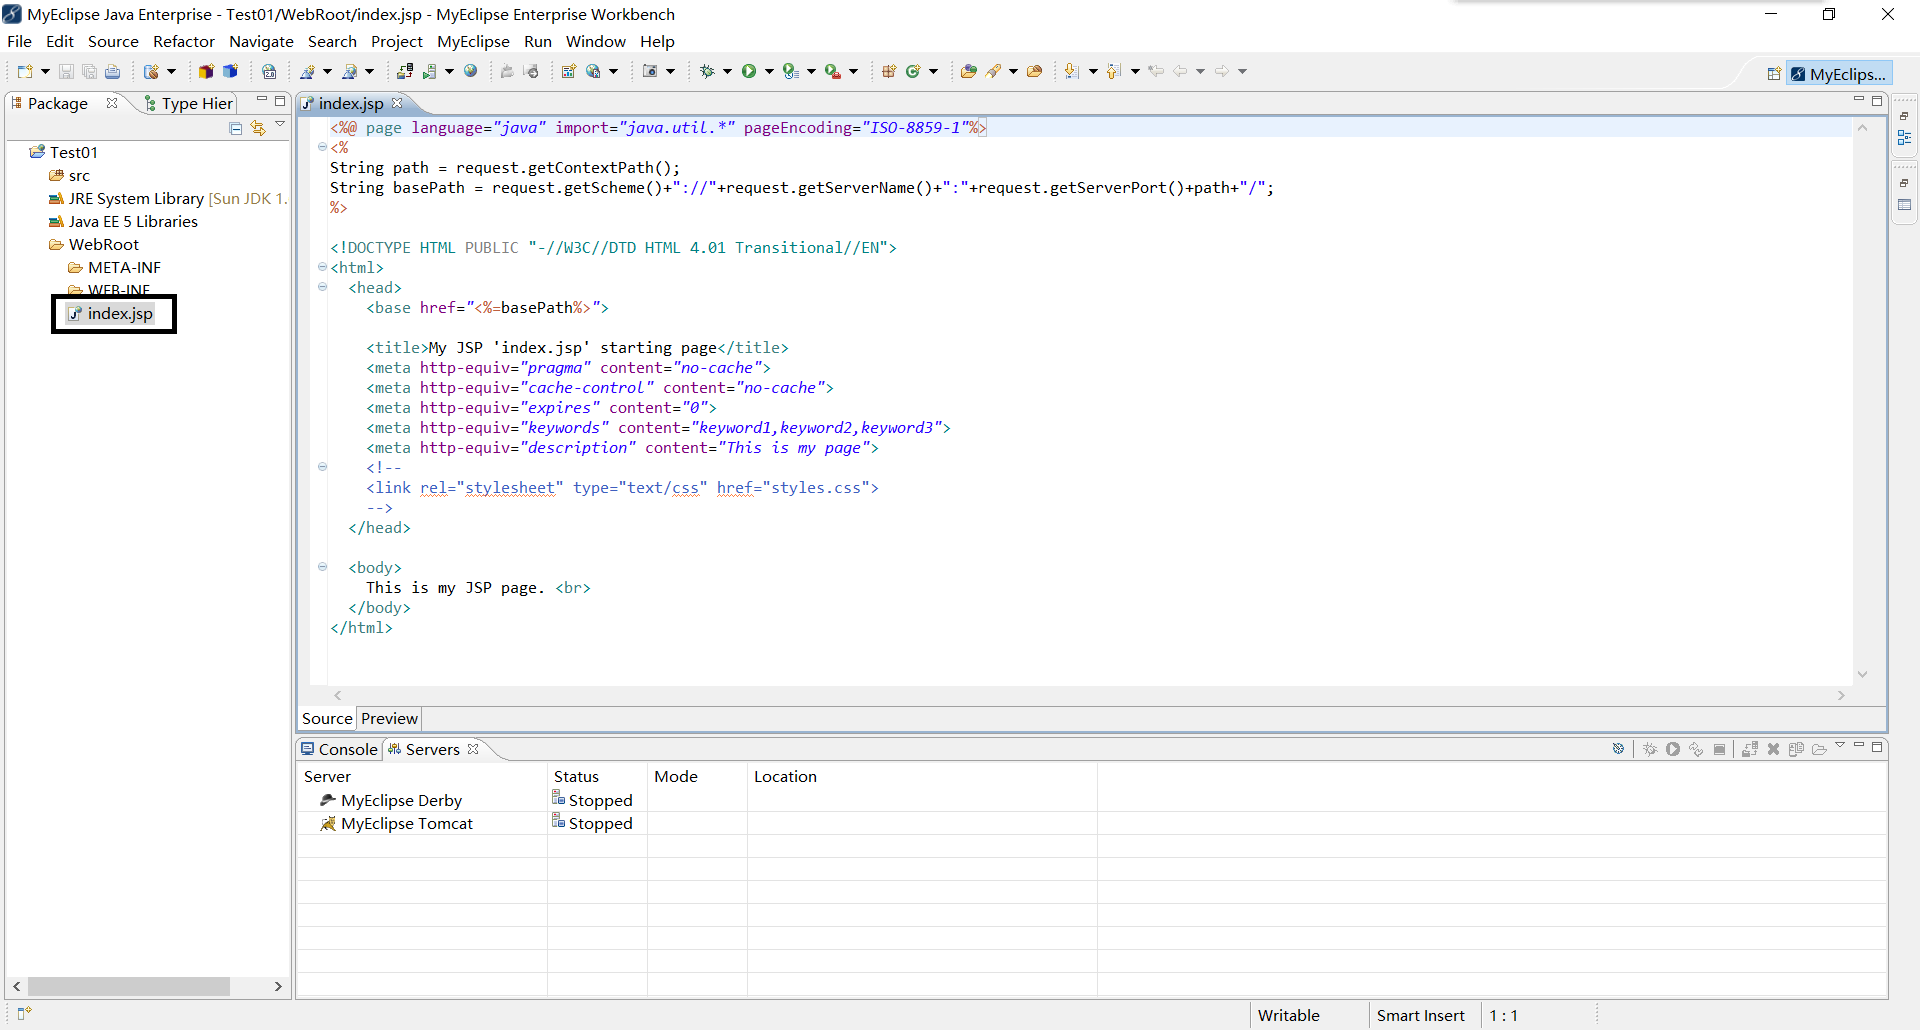Click the Package panel horizontal scrollbar thumb
The height and width of the screenshot is (1030, 1920).
(129, 986)
